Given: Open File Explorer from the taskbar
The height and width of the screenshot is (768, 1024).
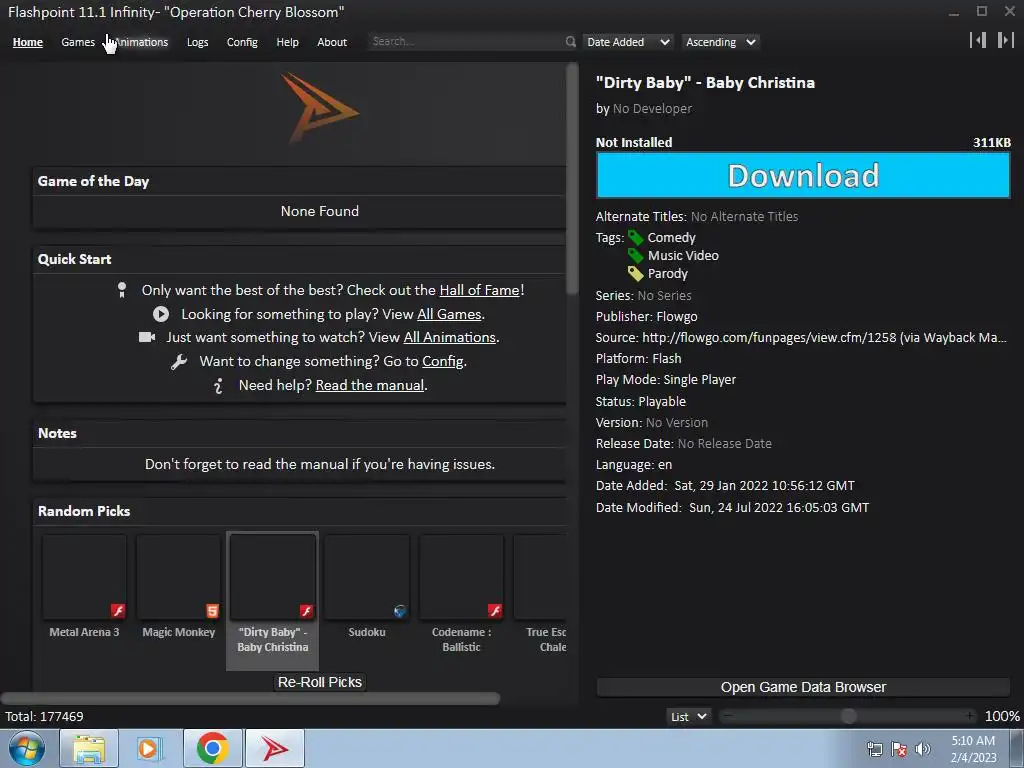Looking at the screenshot, I should tap(89, 748).
